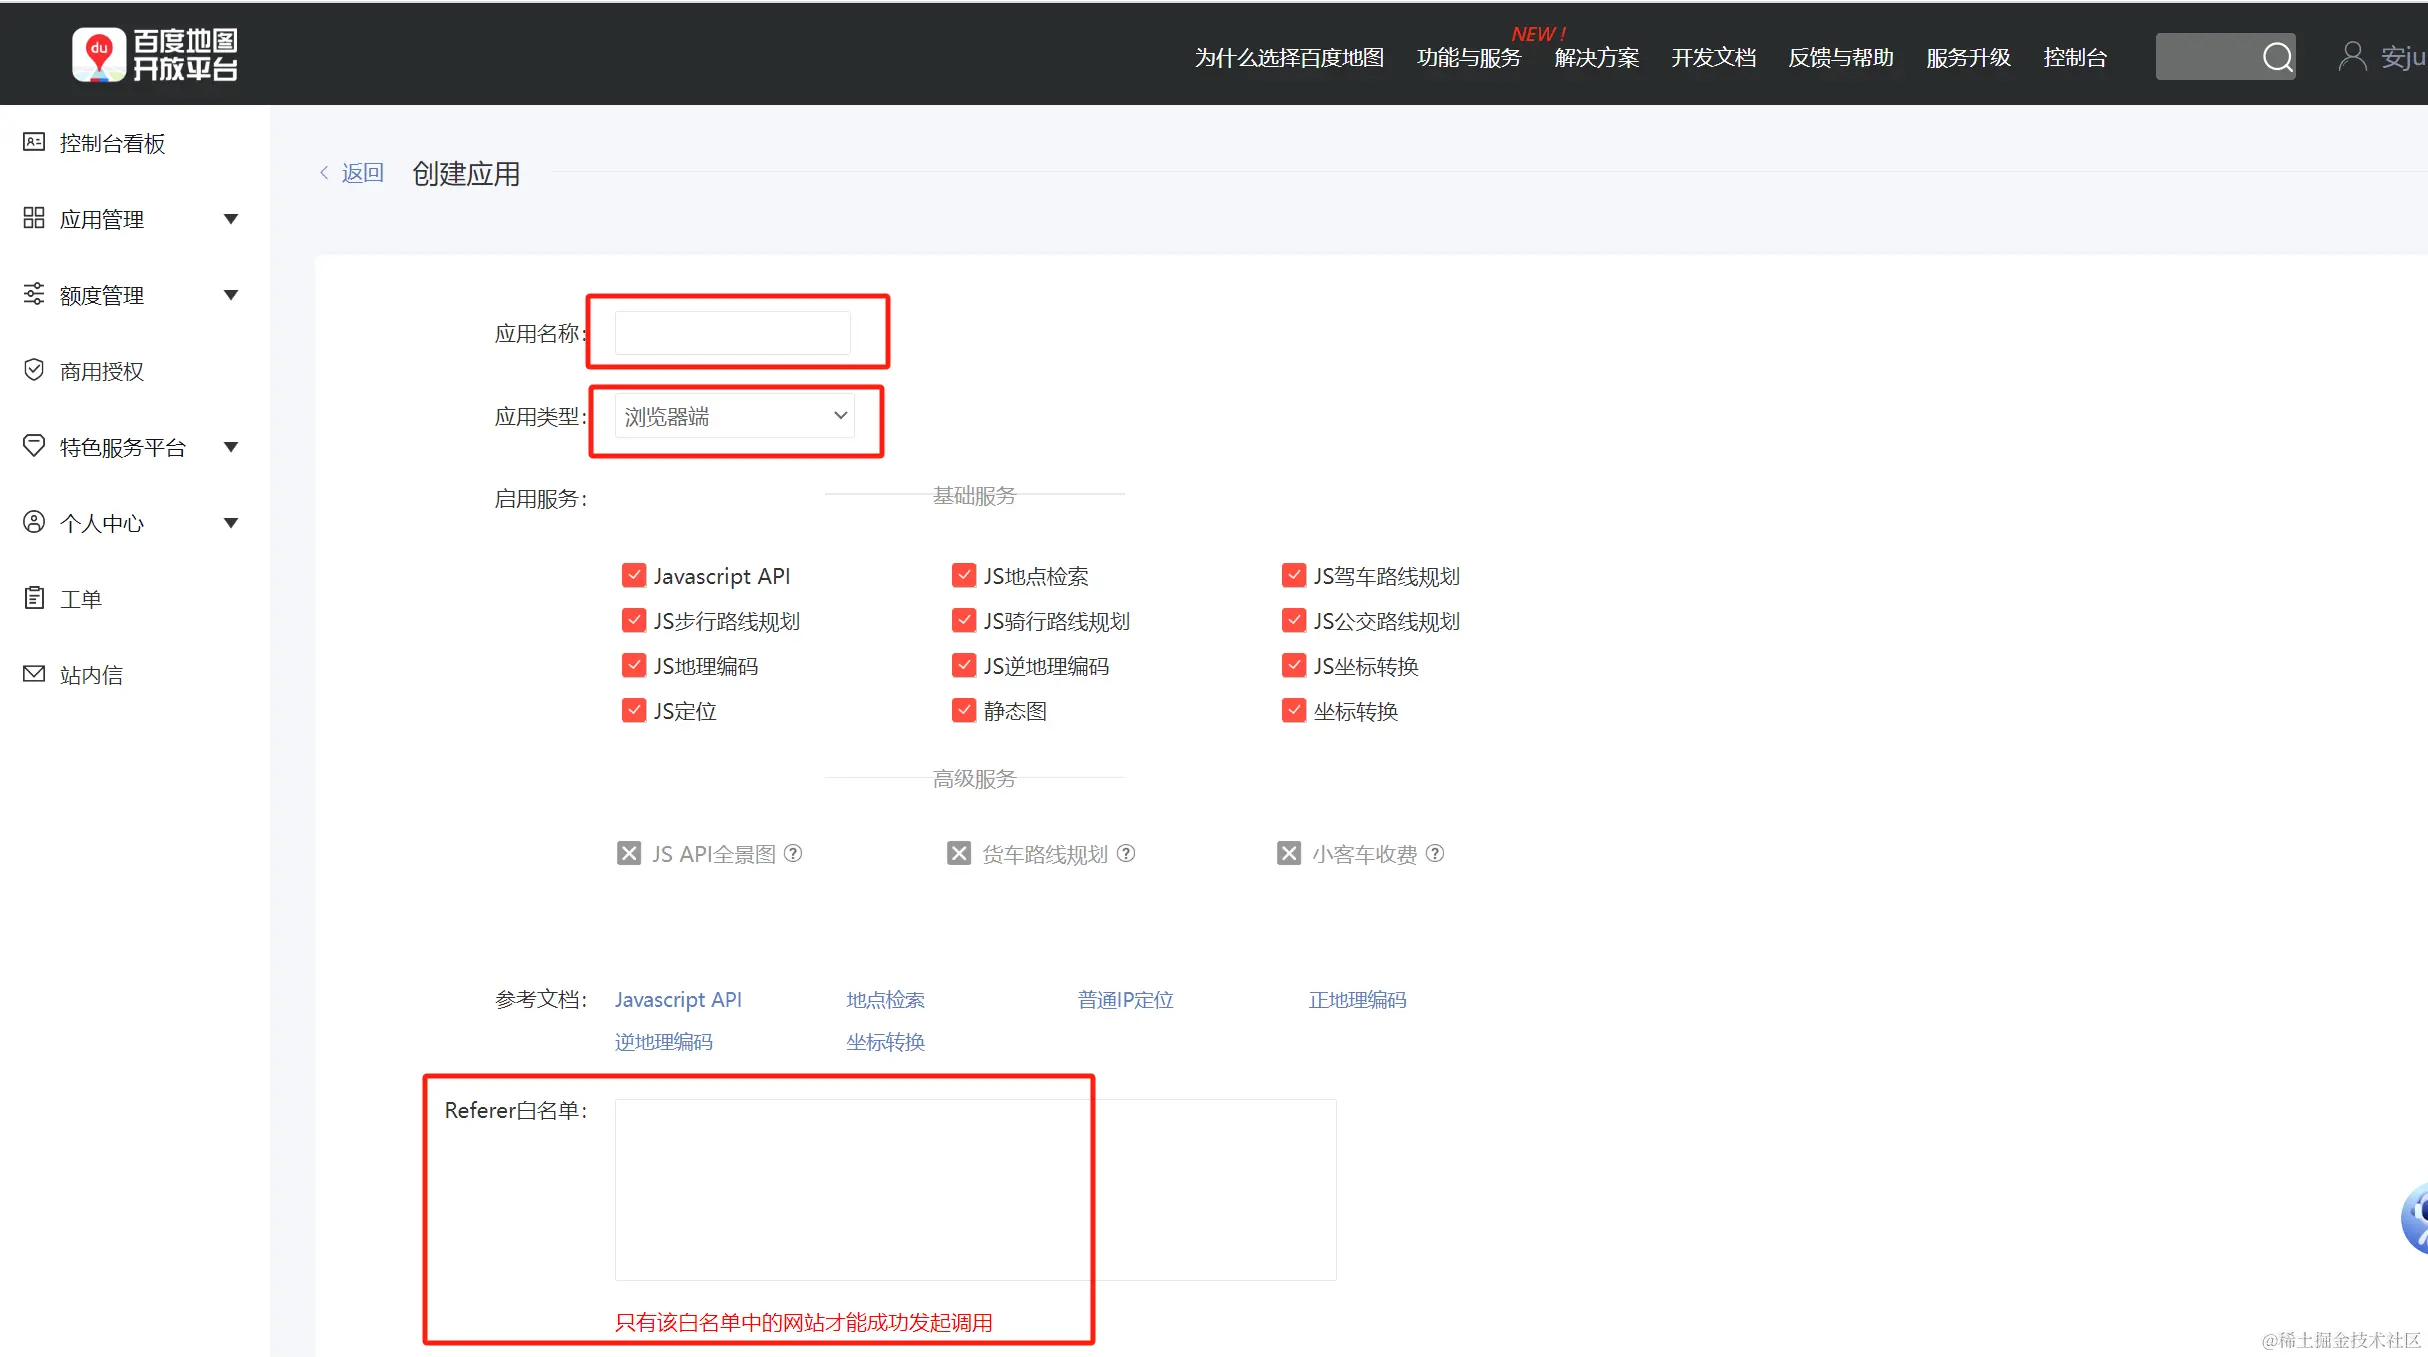Click the Baidu Map open platform logo
Image resolution: width=2428 pixels, height=1357 pixels.
155,55
